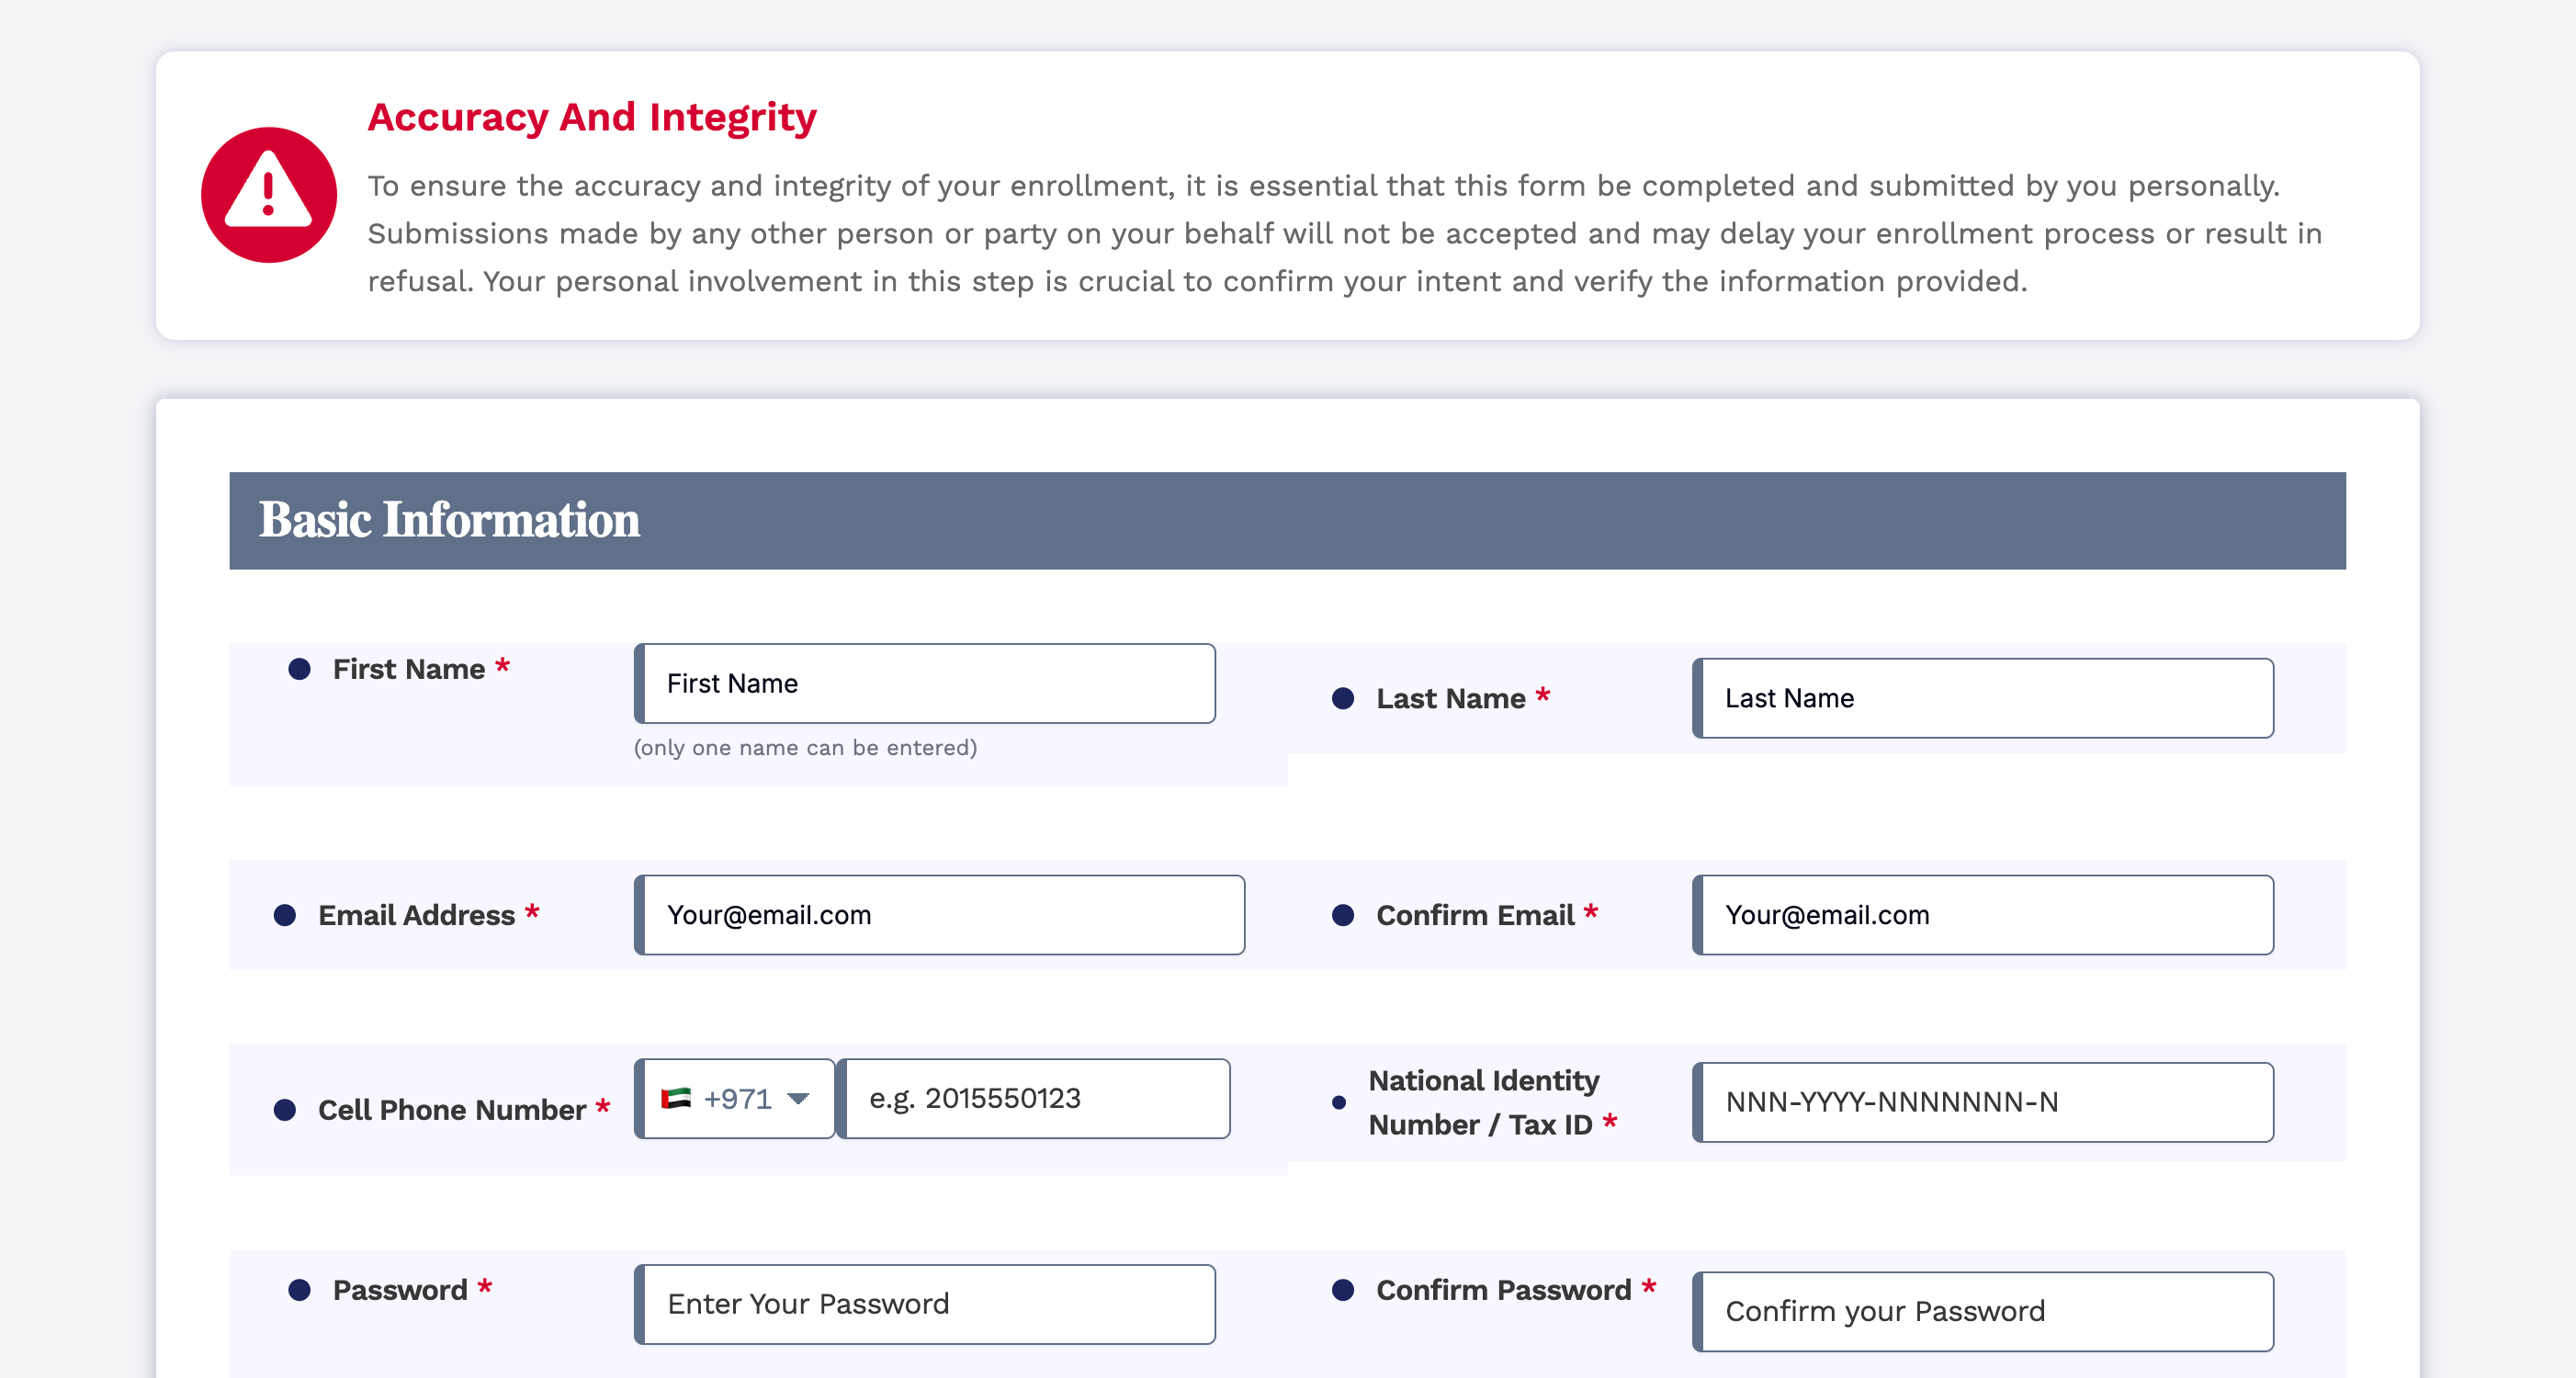Viewport: 2576px width, 1378px height.
Task: Click the bullet next to First Name
Action: [299, 669]
